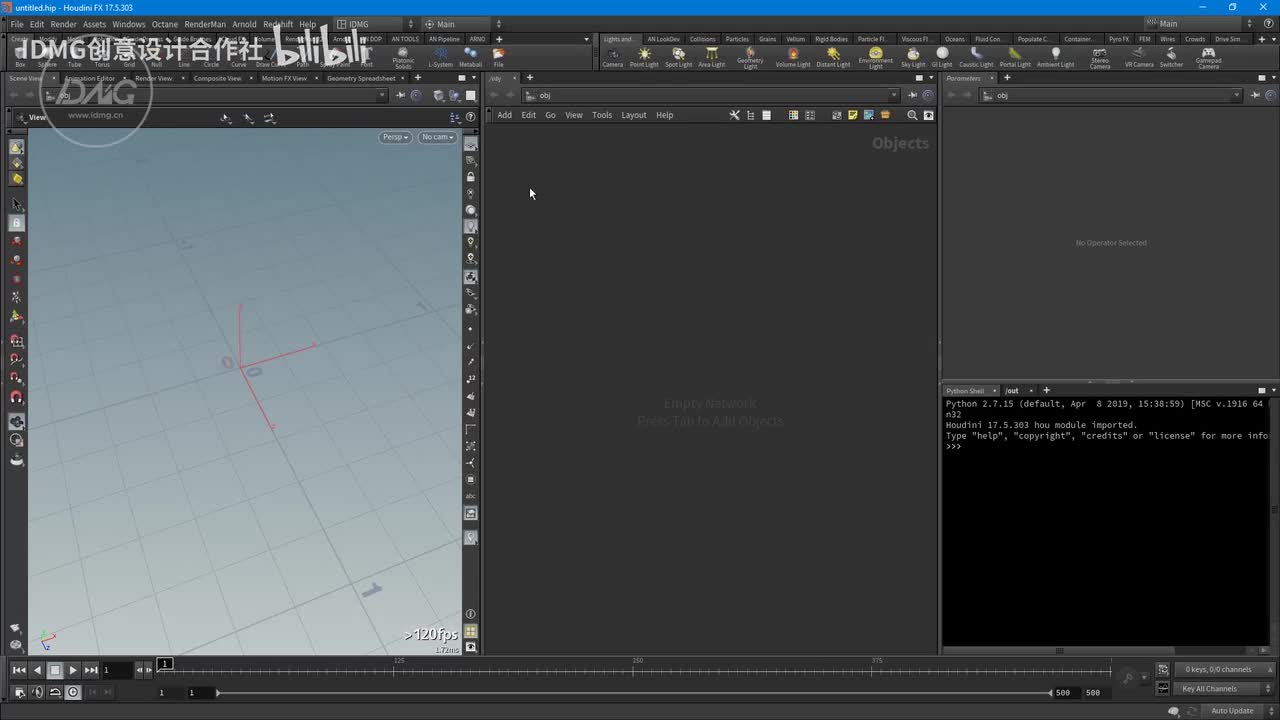1280x720 pixels.
Task: Select the Spot Light shelf tool
Action: coord(678,56)
